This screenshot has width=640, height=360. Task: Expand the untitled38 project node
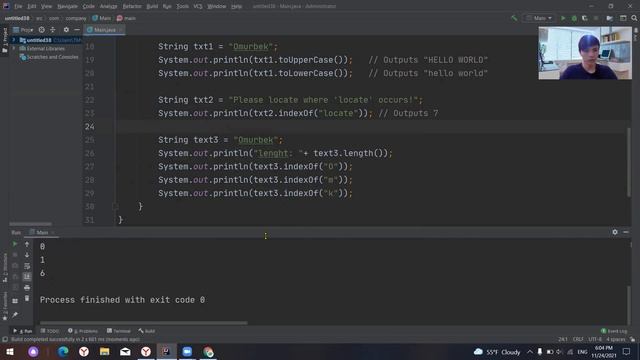(14, 40)
